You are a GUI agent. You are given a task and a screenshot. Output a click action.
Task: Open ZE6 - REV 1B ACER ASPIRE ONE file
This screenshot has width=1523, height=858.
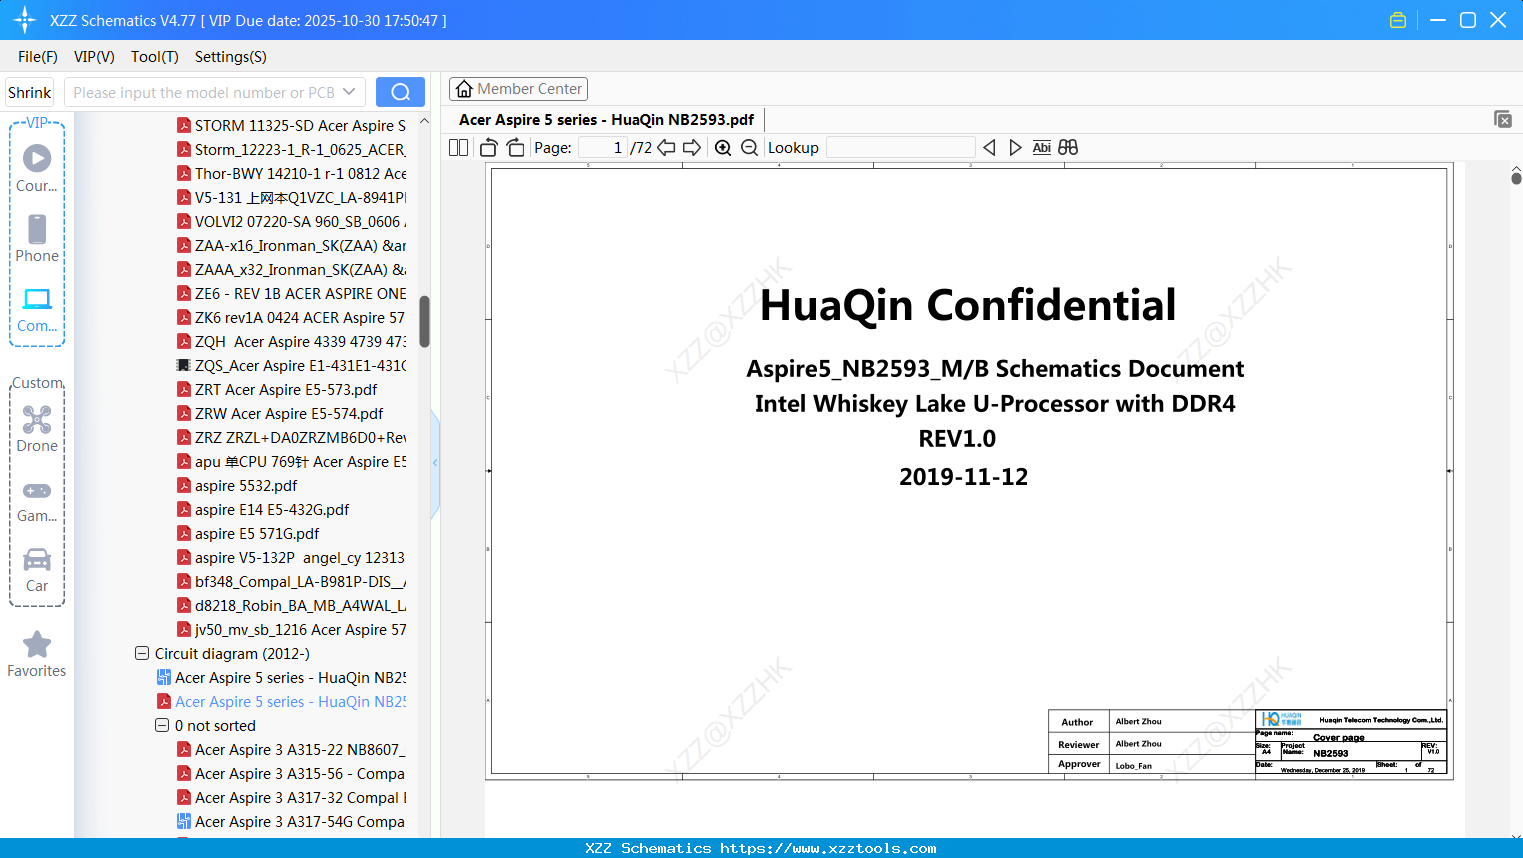[291, 294]
